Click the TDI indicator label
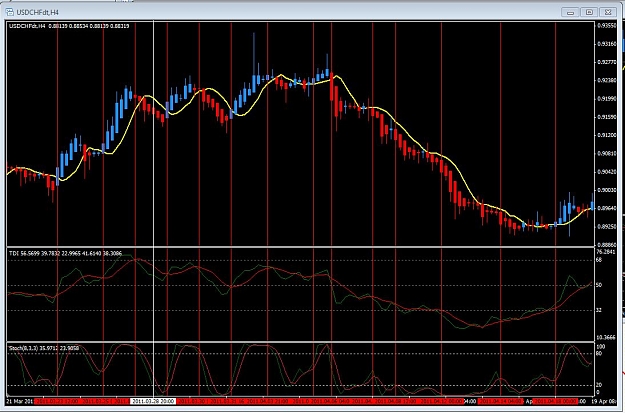This screenshot has width=625, height=413. [65, 253]
